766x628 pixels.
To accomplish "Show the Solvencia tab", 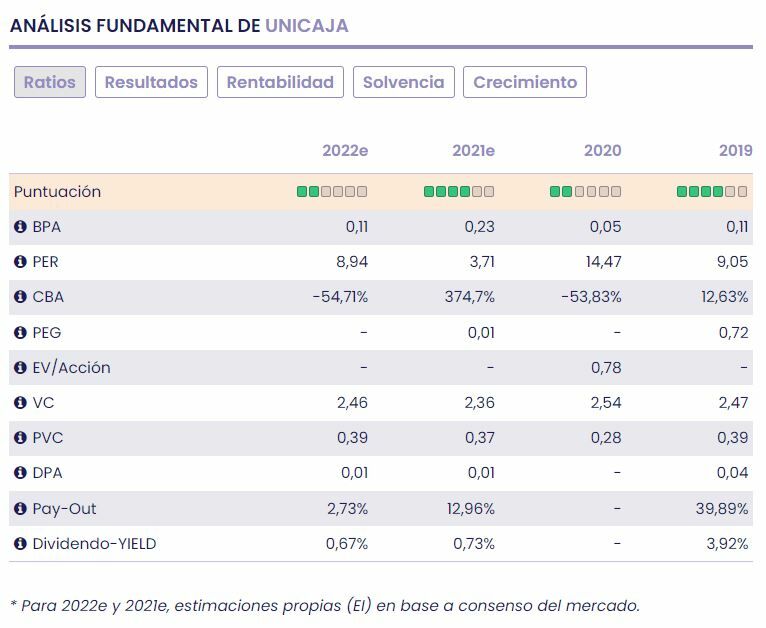I will click(x=404, y=82).
